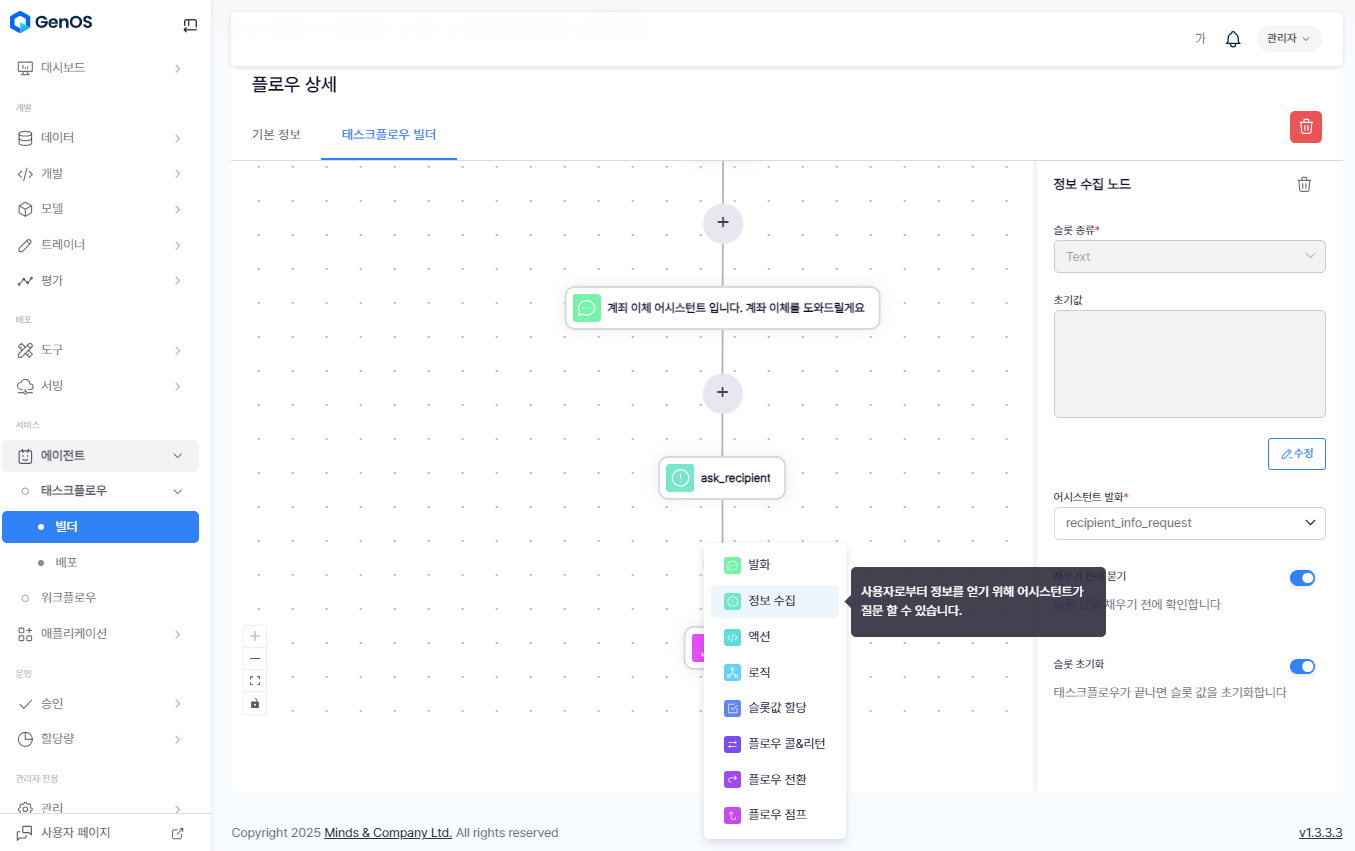Click the notification bell icon
1355x851 pixels.
[x=1233, y=39]
